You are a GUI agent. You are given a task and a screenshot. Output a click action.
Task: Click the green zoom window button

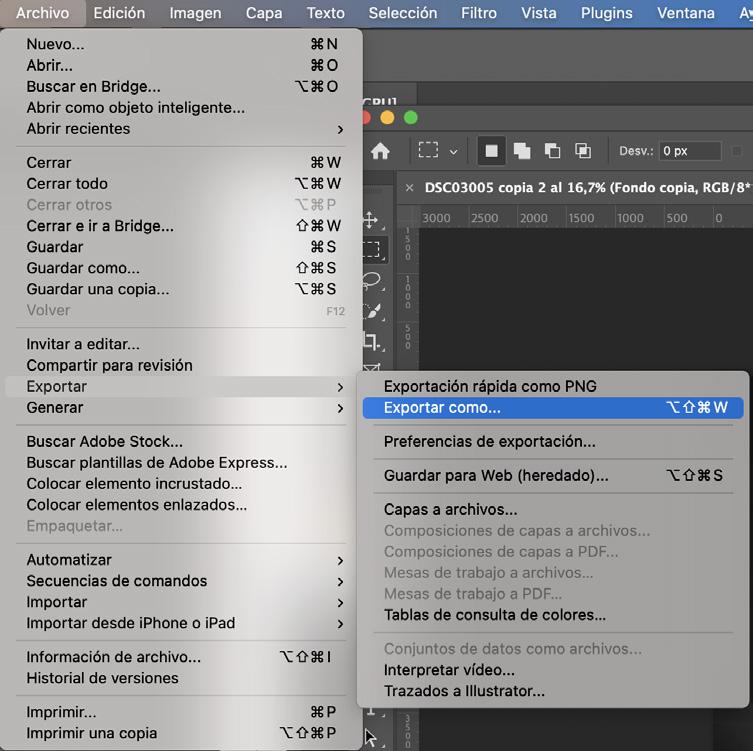click(411, 118)
